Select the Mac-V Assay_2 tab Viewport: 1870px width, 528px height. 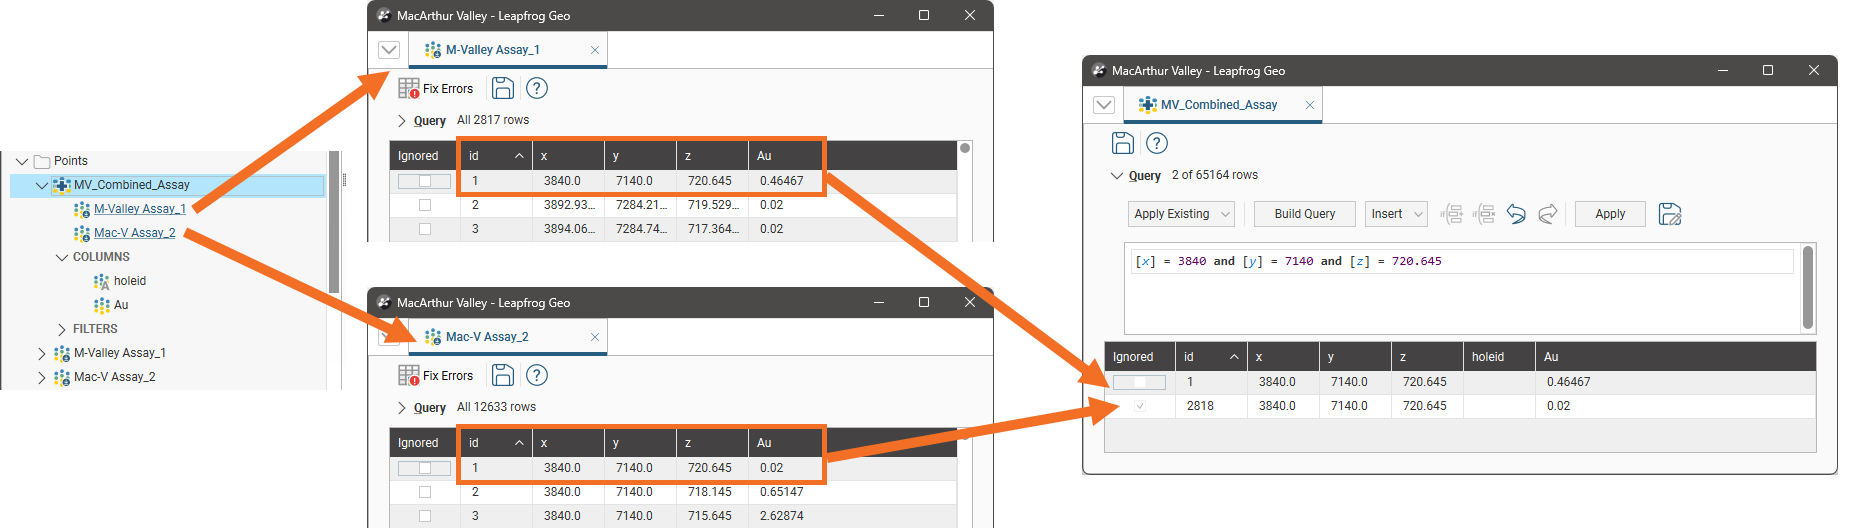(x=486, y=337)
